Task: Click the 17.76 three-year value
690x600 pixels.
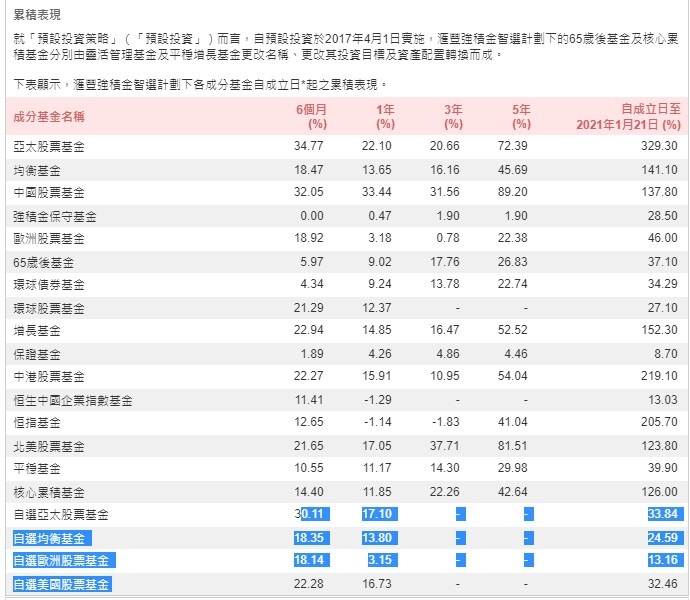Action: [x=444, y=262]
